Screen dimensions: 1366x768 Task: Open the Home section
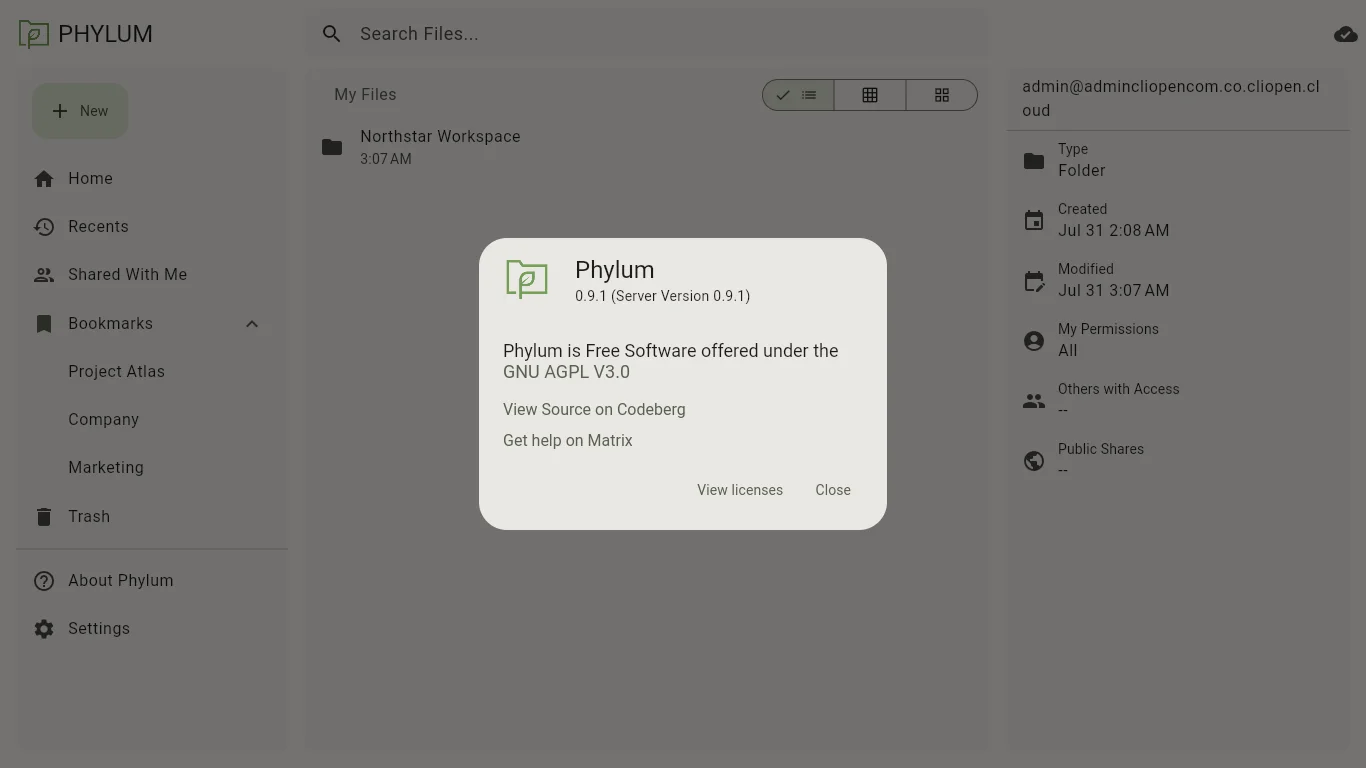tap(152, 179)
